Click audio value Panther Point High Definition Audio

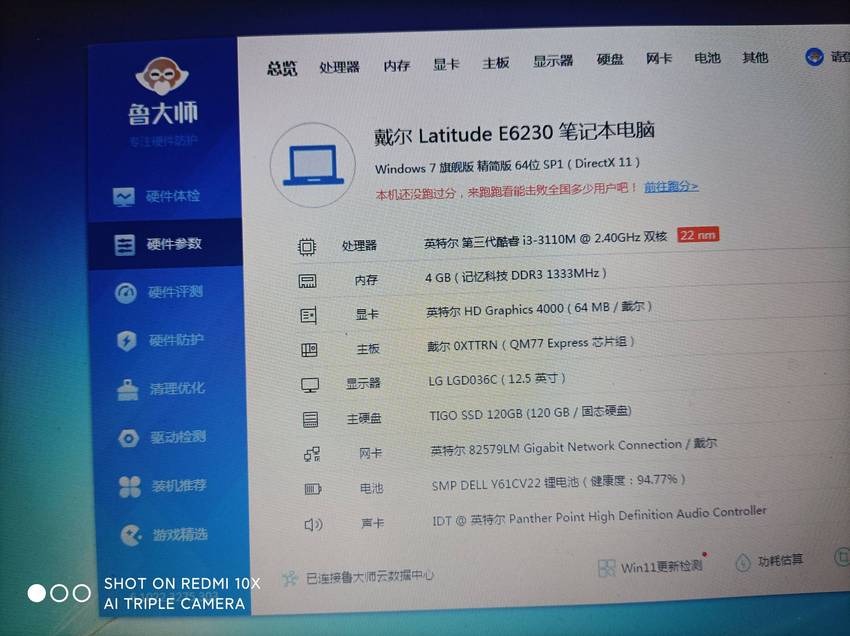tap(599, 516)
